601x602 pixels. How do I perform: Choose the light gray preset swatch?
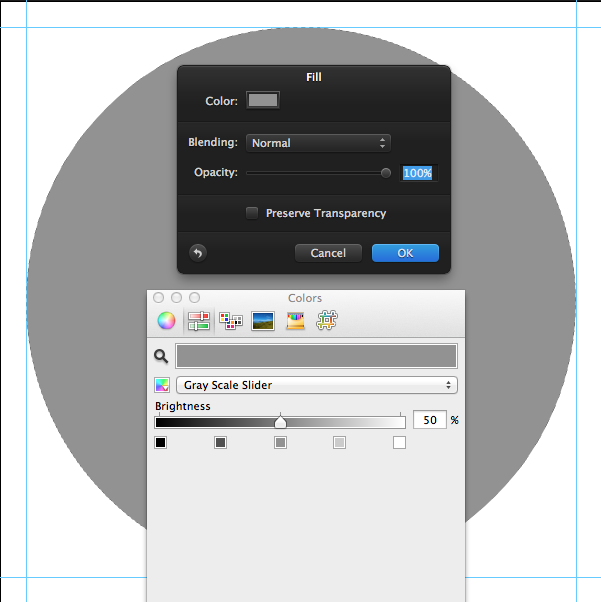pyautogui.click(x=339, y=443)
